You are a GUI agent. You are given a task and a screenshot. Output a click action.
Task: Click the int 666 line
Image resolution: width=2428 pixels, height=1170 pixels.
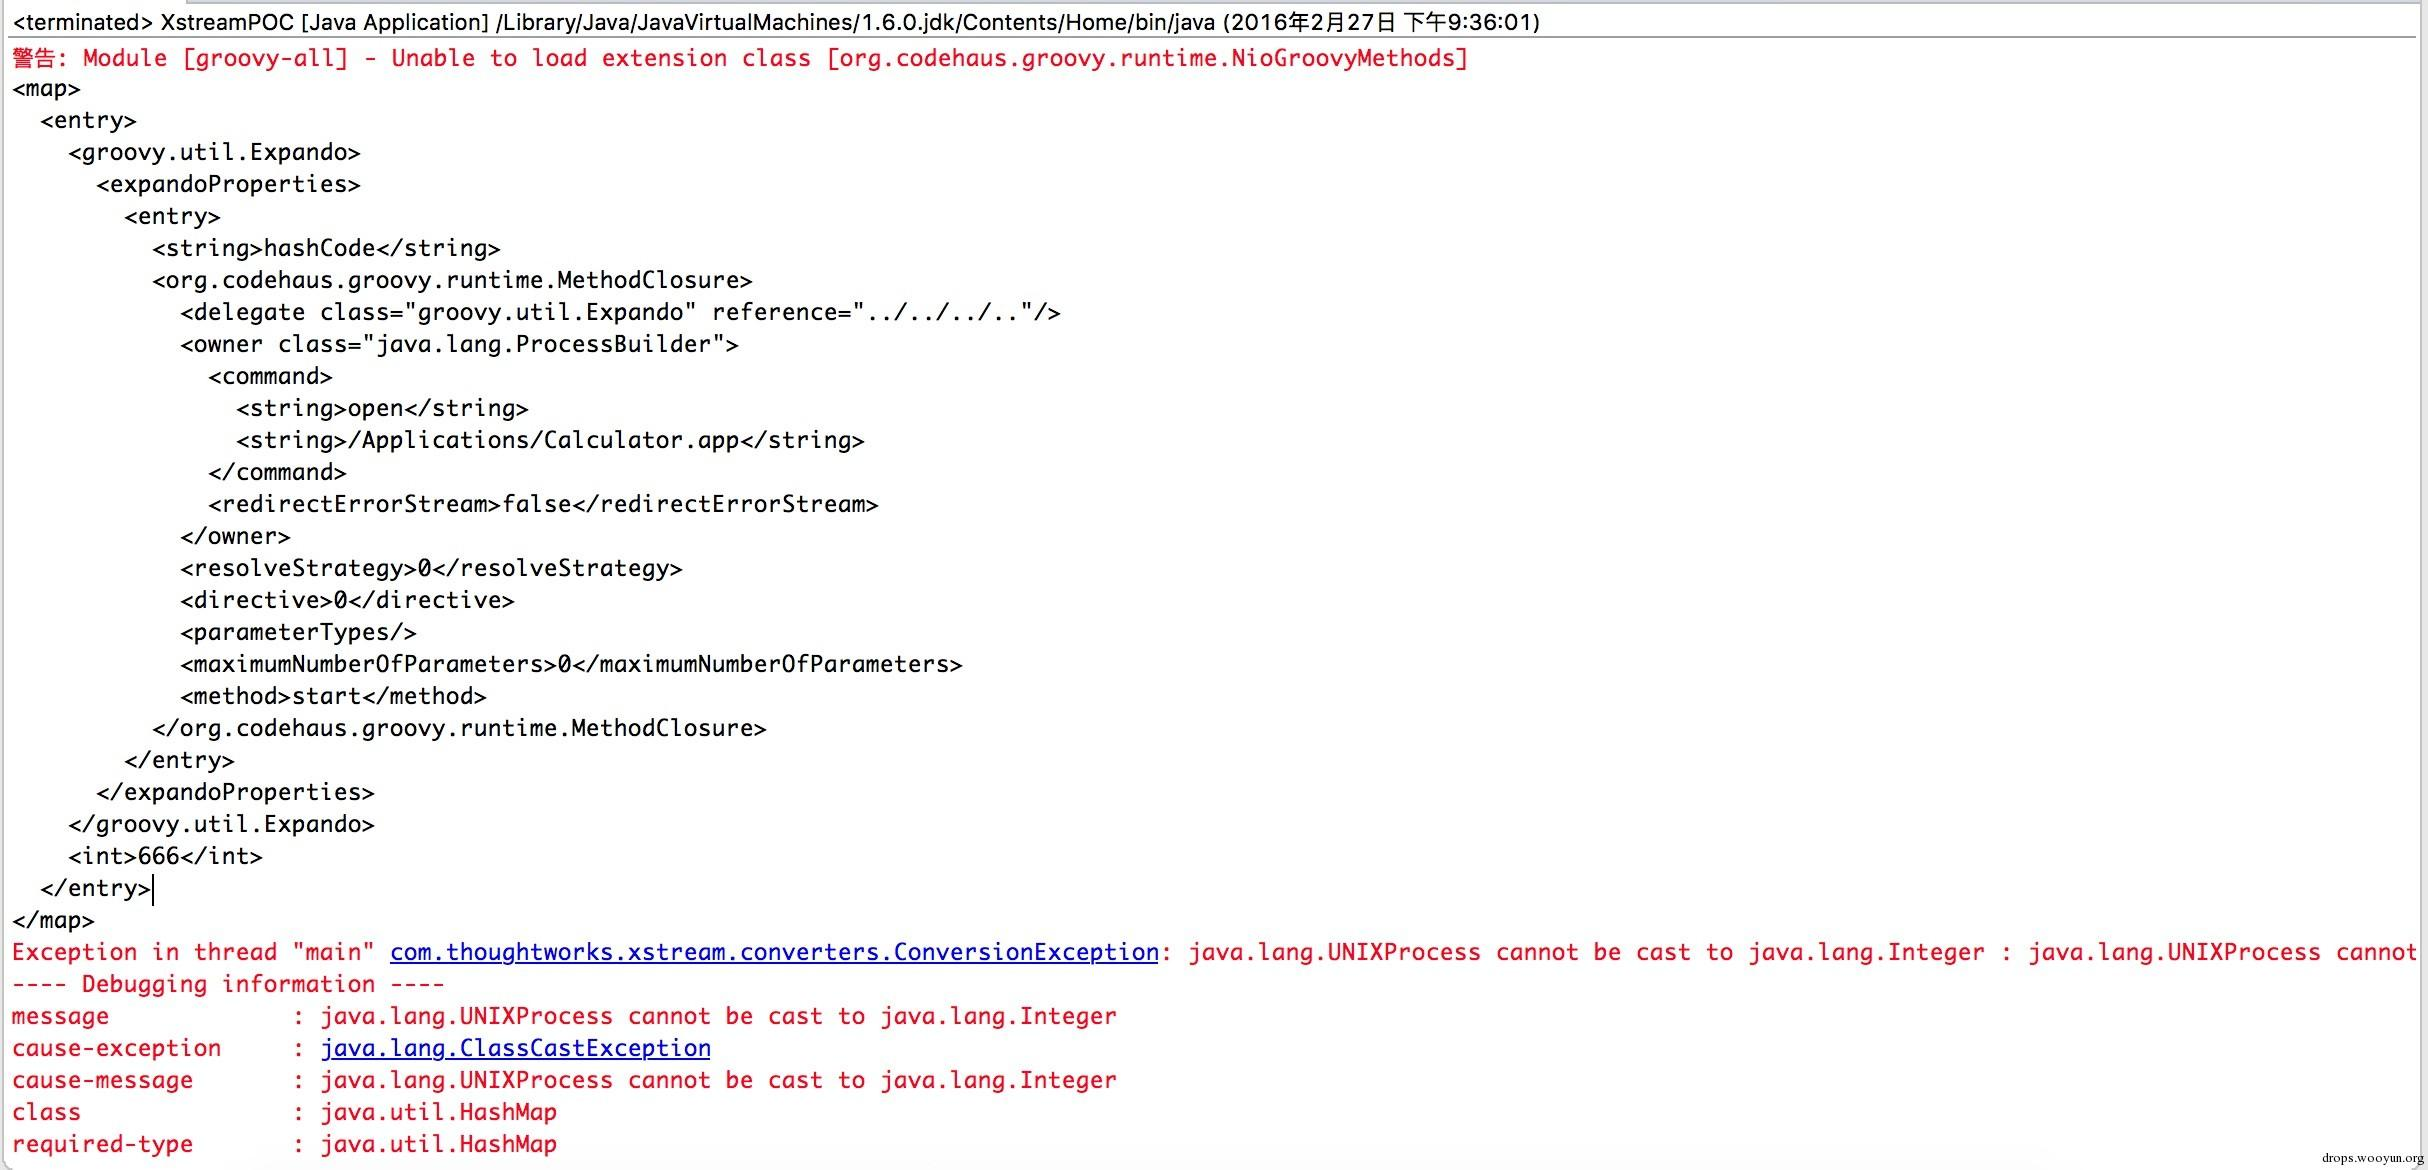tap(165, 856)
